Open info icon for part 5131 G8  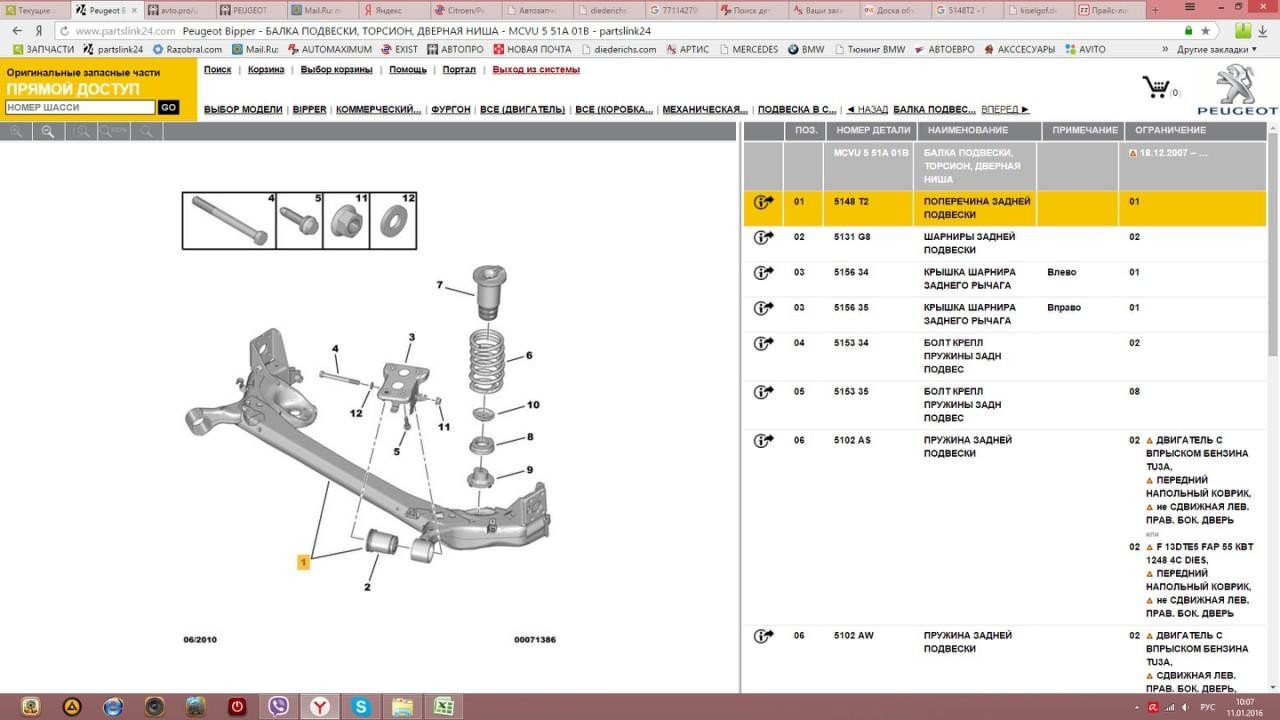tap(763, 238)
